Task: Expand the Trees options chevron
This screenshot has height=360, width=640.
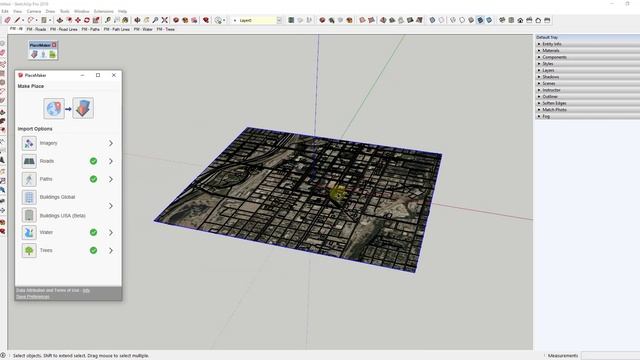Action: (x=111, y=251)
